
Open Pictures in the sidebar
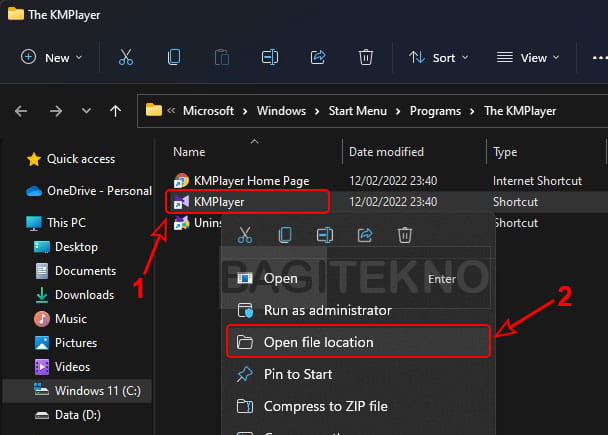[66, 343]
